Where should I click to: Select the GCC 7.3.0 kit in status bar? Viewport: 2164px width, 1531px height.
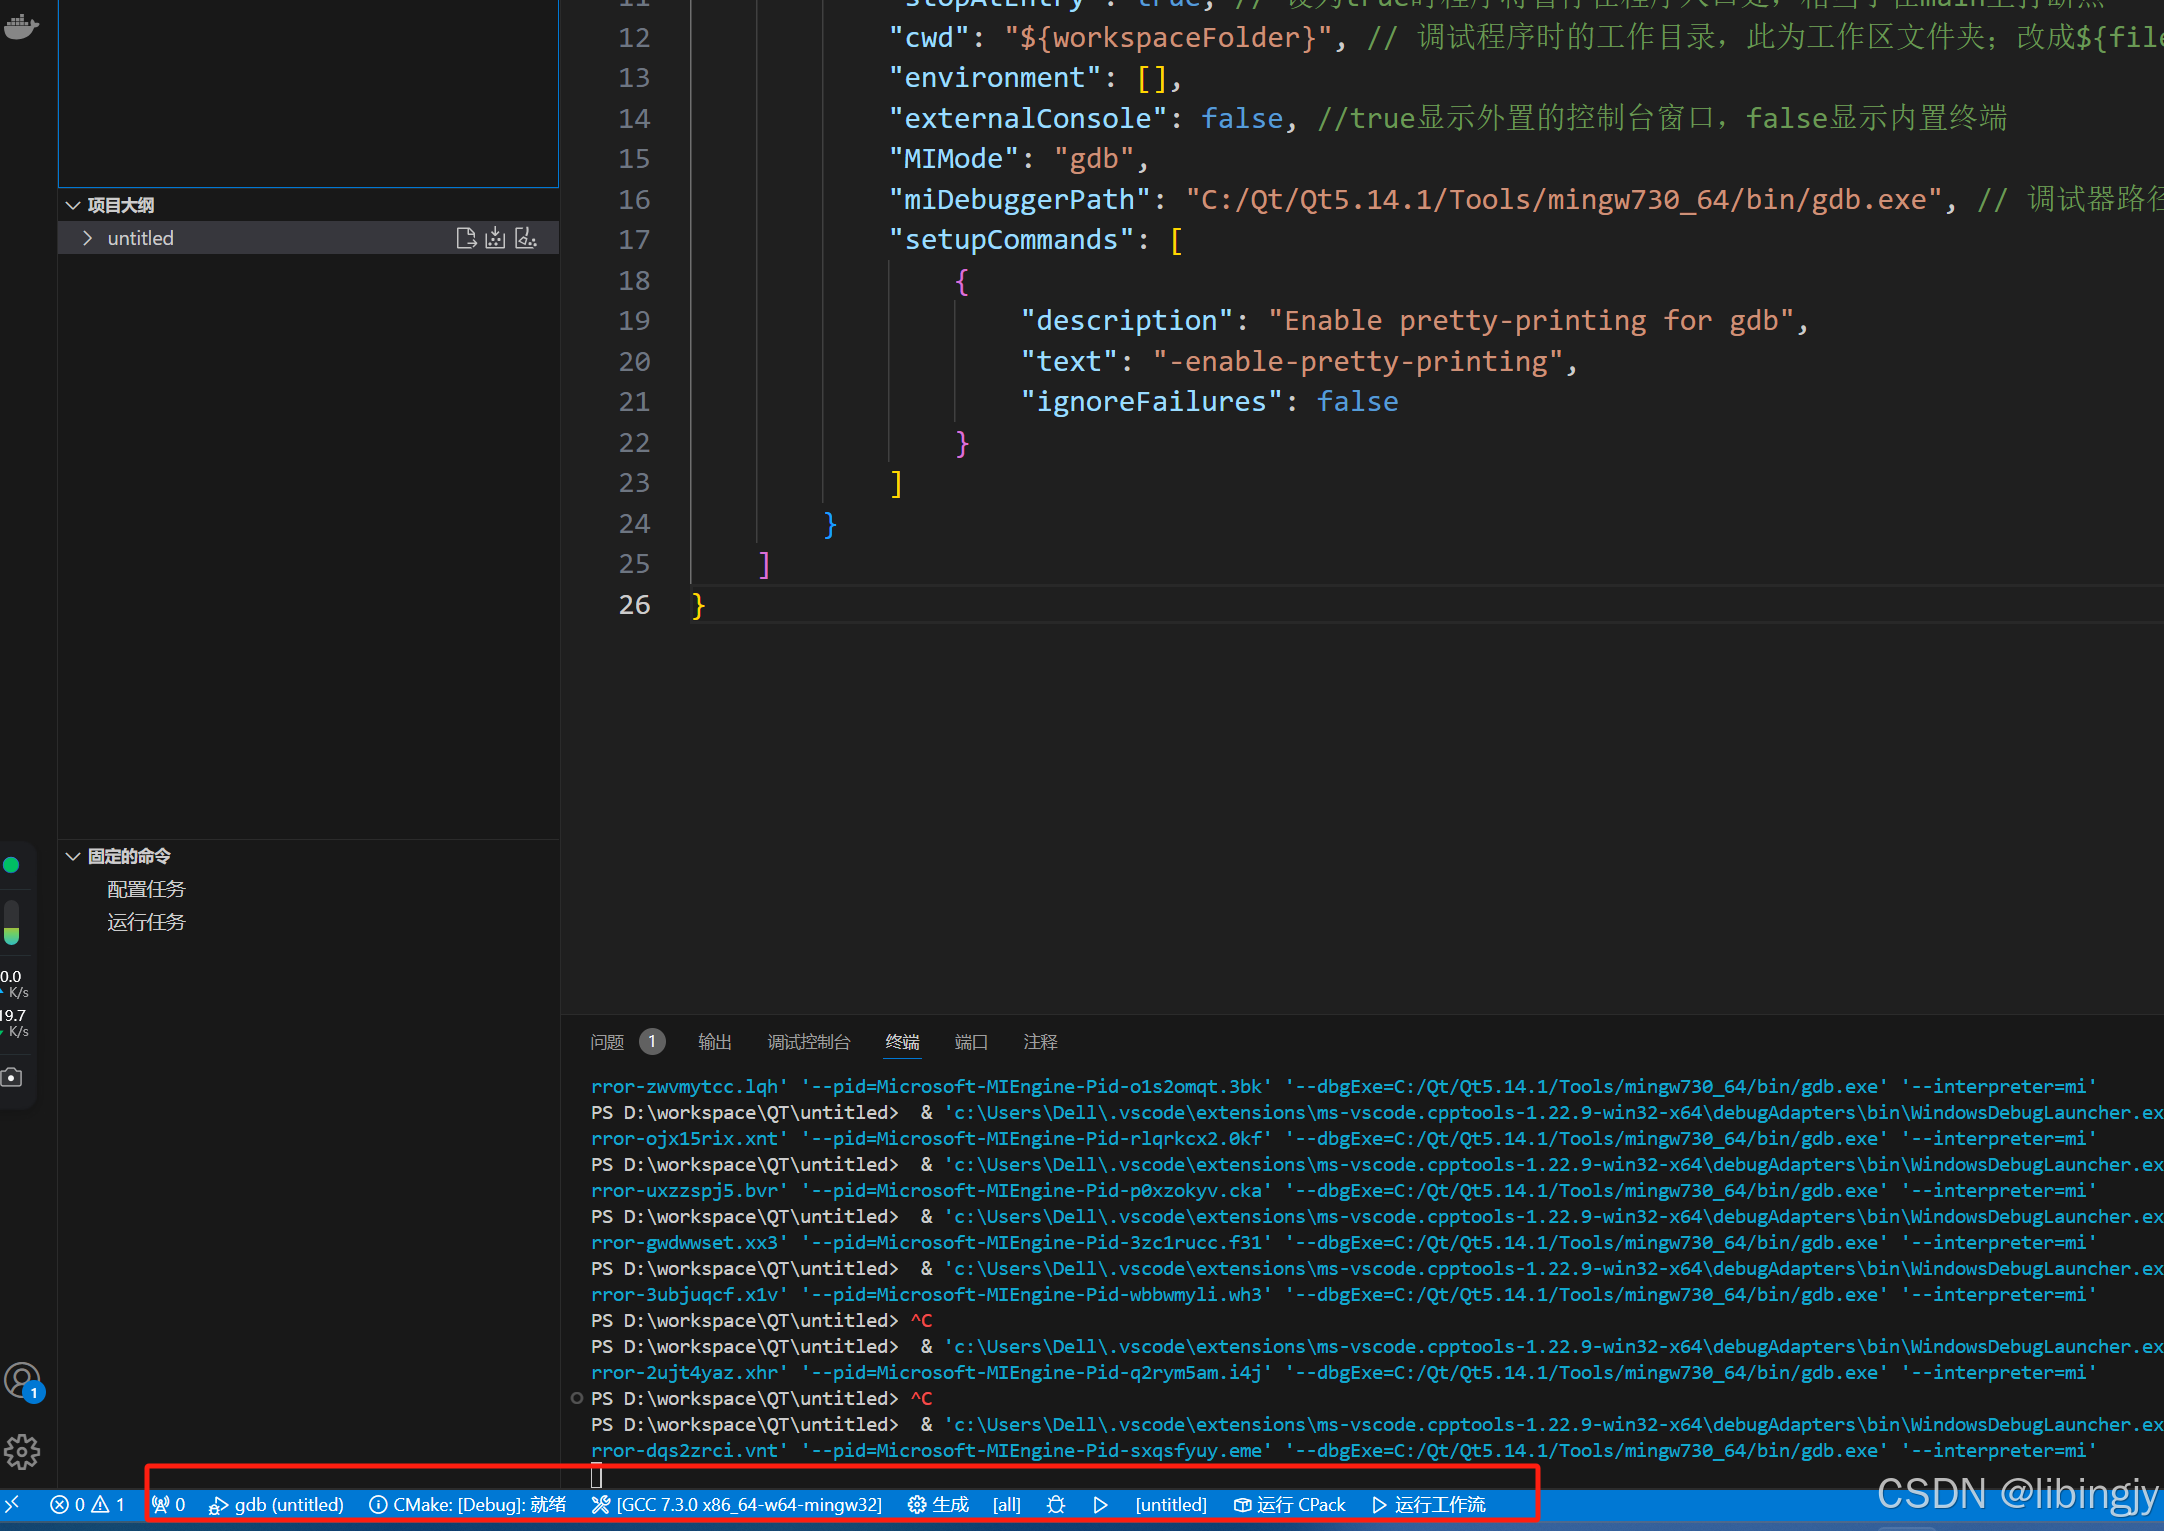click(x=737, y=1505)
